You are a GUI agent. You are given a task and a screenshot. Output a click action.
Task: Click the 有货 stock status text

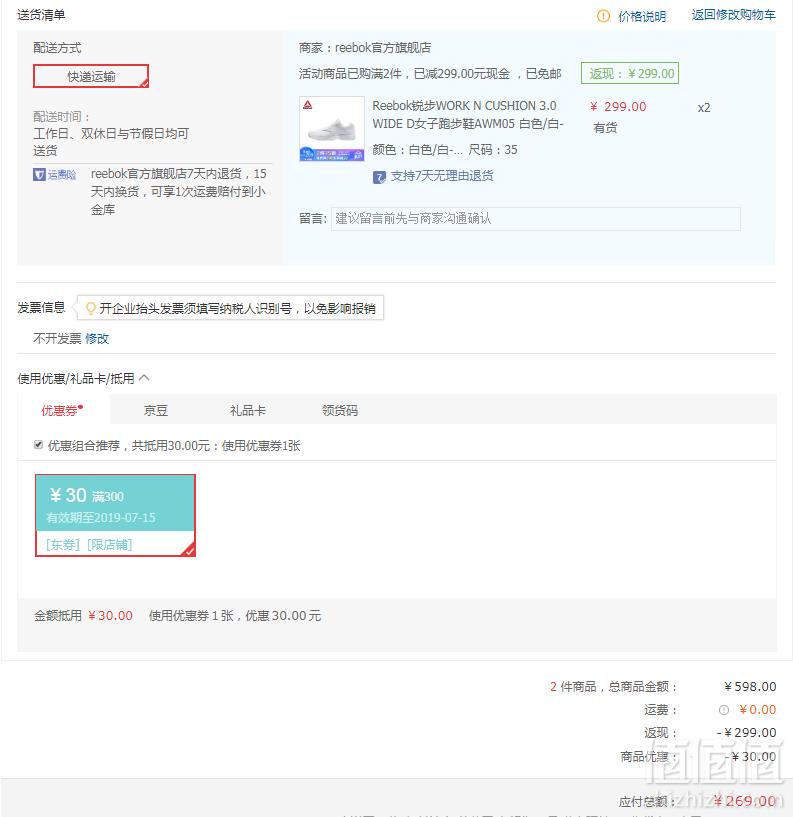click(605, 128)
